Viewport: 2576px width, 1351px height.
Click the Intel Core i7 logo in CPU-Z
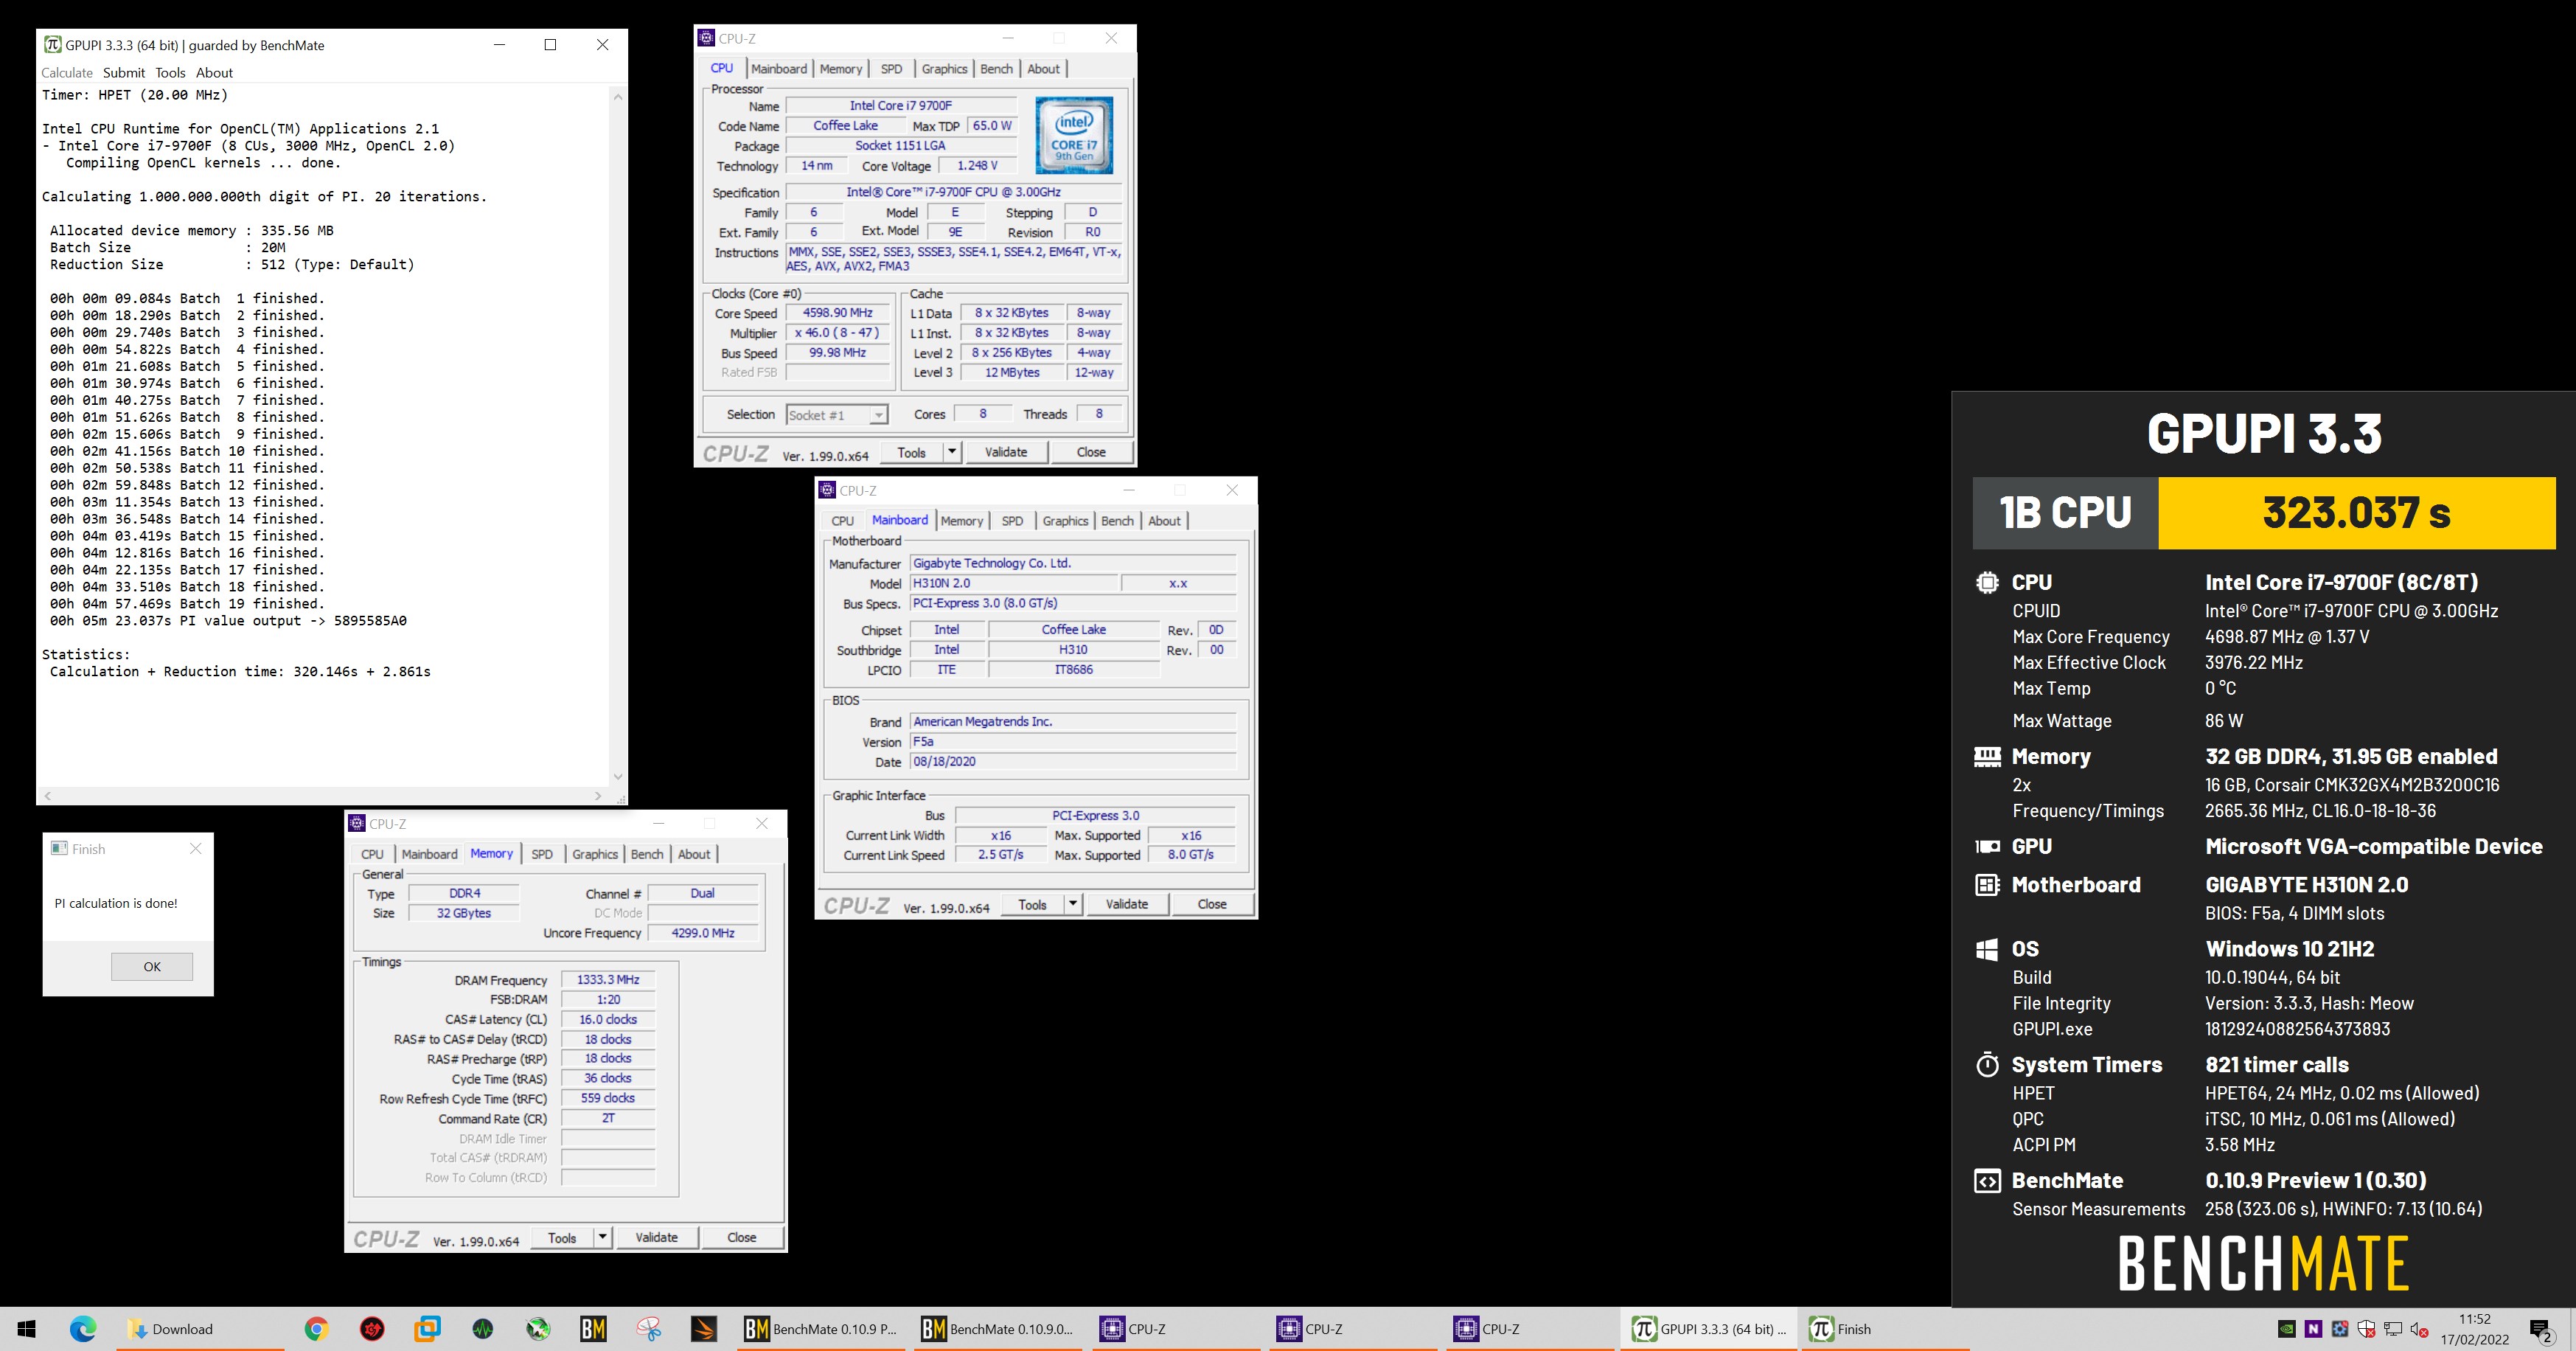[1074, 135]
